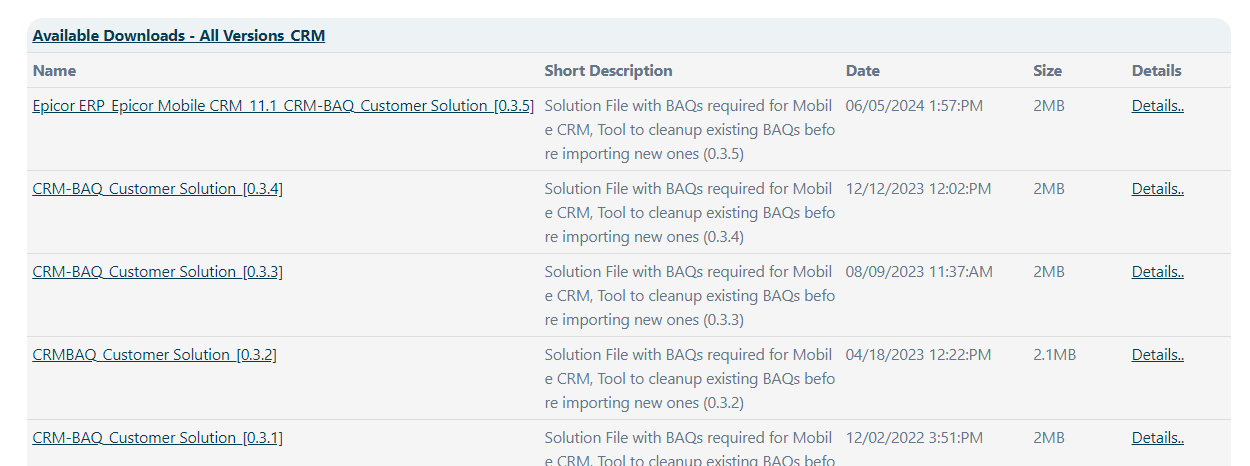
Task: Select the 2MB size in the 0.3.3 row
Action: [1049, 271]
